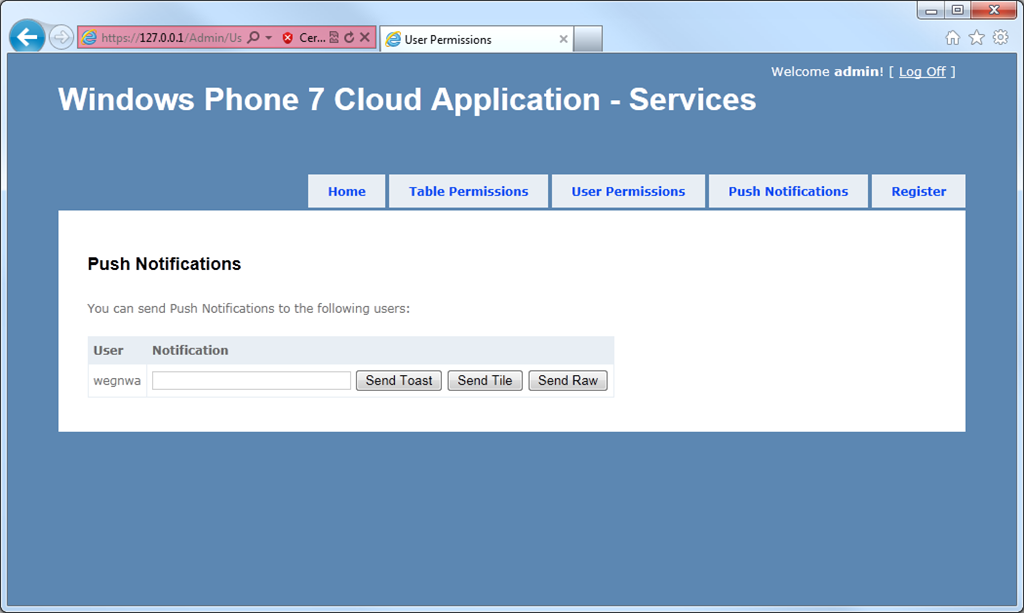
Task: Toggle the compatibility view icon
Action: (x=334, y=37)
